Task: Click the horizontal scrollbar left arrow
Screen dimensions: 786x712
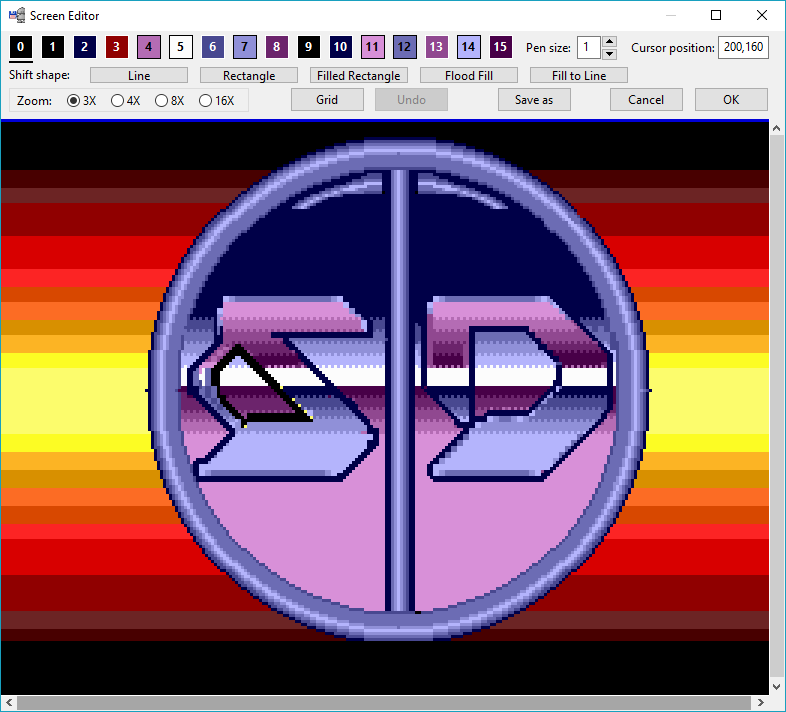Action: click(9, 703)
